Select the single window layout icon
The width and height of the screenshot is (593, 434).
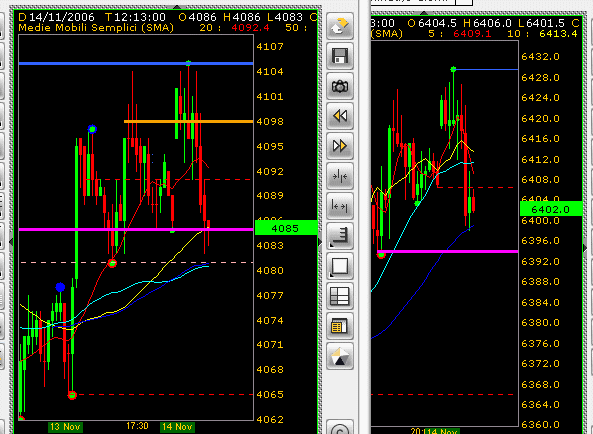click(x=340, y=266)
